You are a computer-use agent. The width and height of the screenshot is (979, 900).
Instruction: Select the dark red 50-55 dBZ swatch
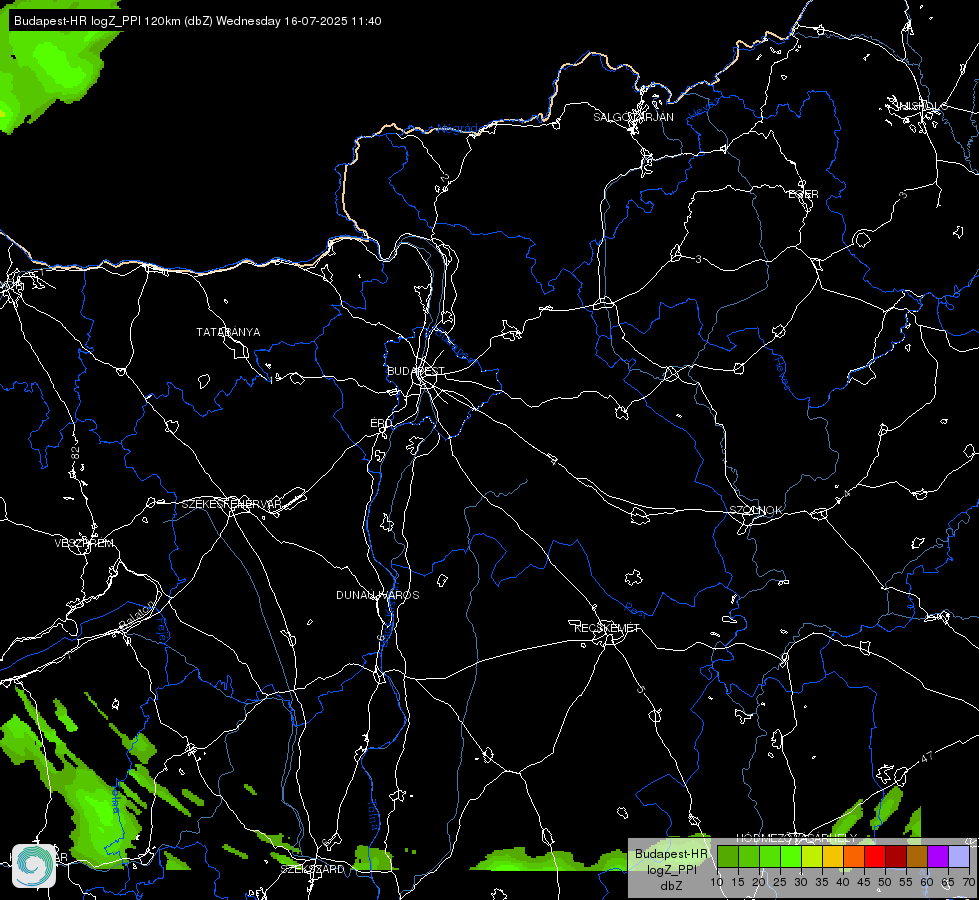point(896,856)
